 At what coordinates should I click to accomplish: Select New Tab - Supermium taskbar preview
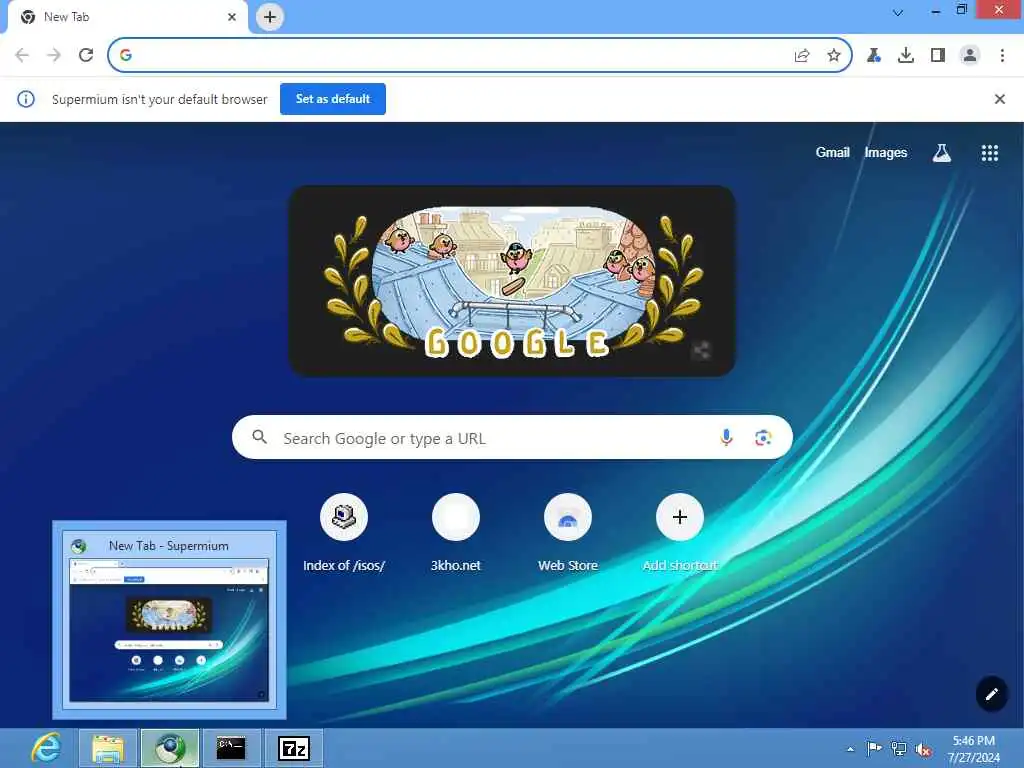(169, 620)
